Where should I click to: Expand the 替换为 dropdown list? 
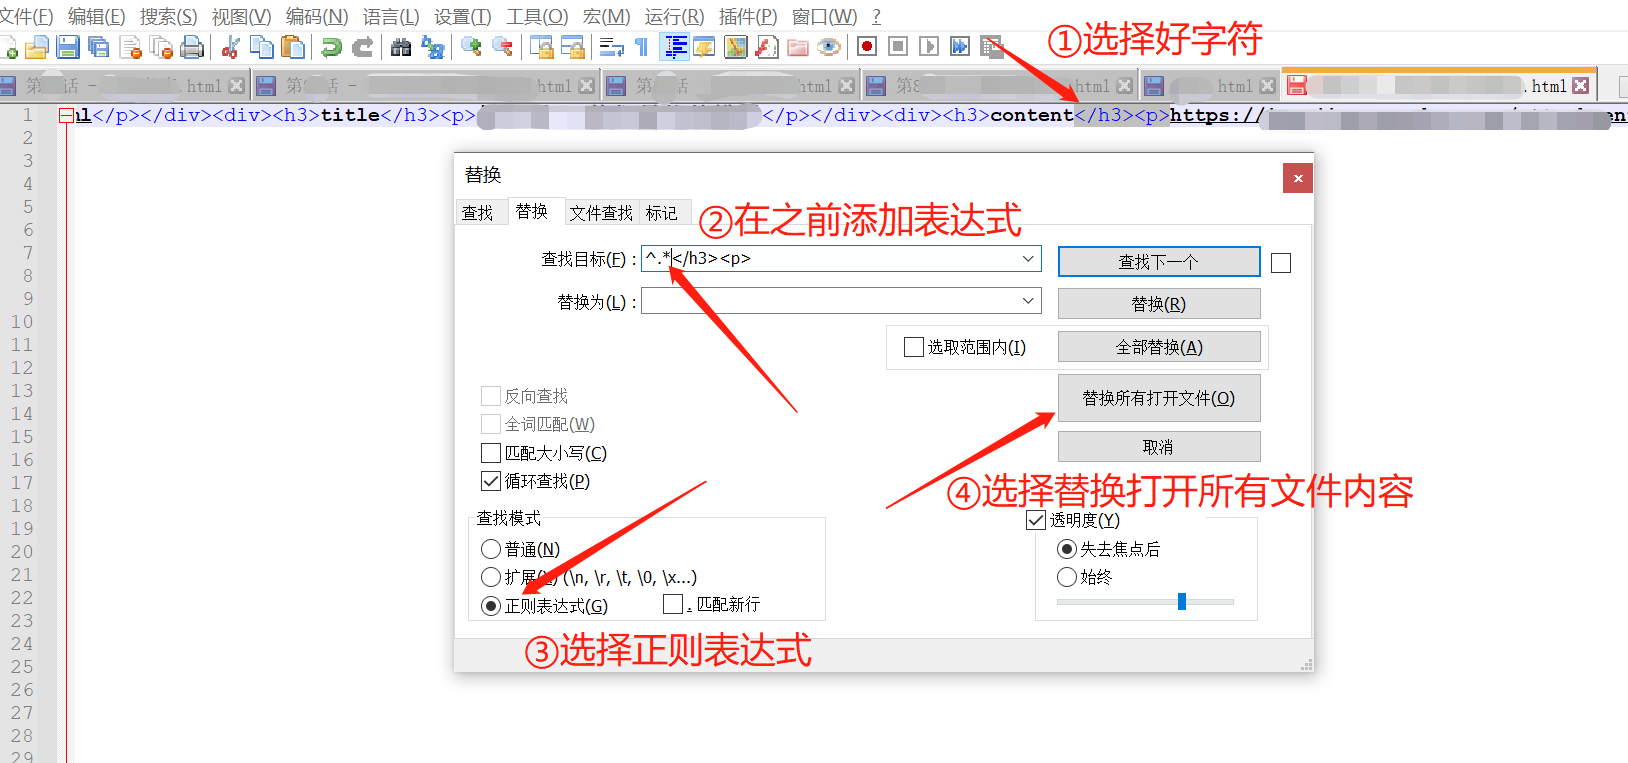[x=1027, y=301]
